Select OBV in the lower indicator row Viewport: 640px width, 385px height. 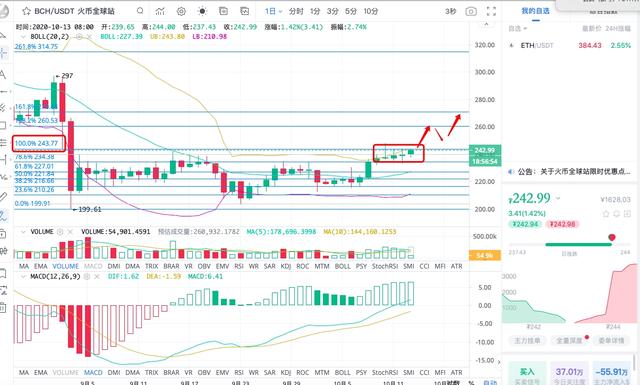(x=204, y=372)
